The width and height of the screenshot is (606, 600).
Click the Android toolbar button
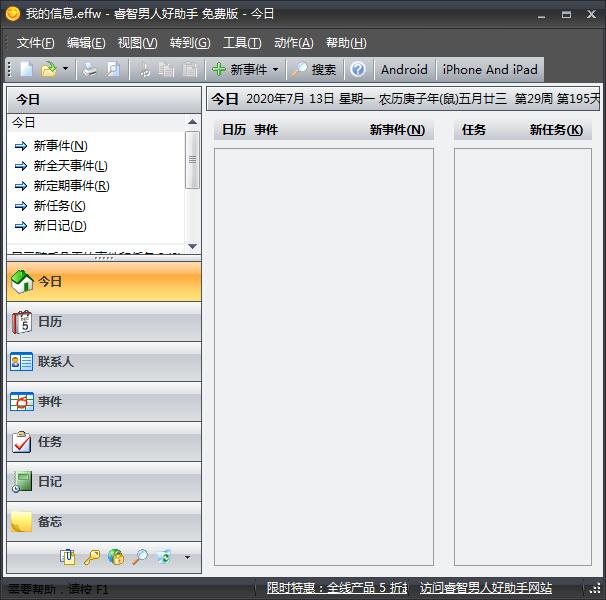coord(404,70)
